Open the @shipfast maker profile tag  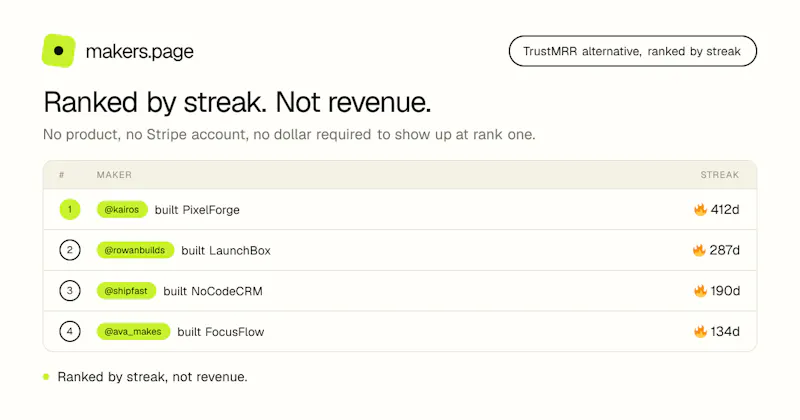click(126, 291)
